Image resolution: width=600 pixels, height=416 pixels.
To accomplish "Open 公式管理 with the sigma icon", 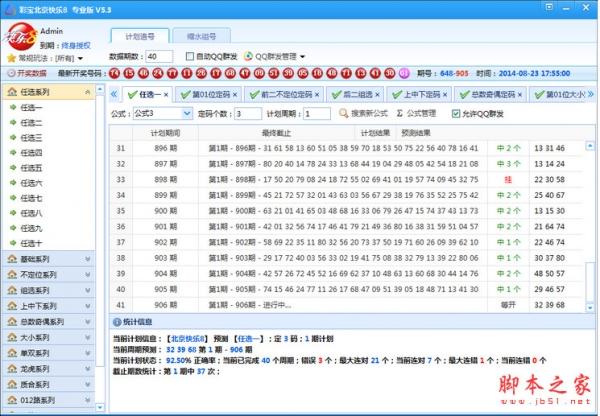I will click(416, 113).
